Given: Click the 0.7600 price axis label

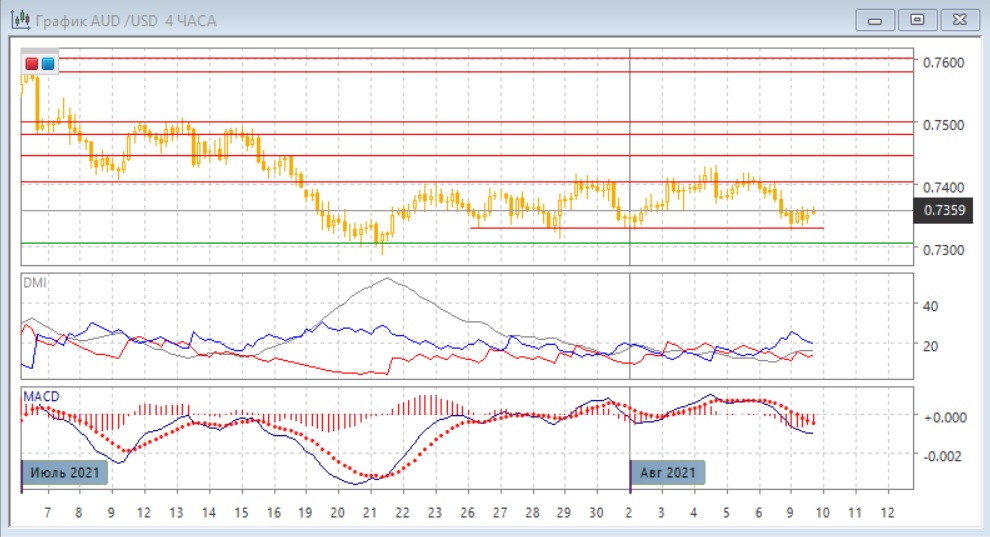Looking at the screenshot, I should [x=943, y=62].
